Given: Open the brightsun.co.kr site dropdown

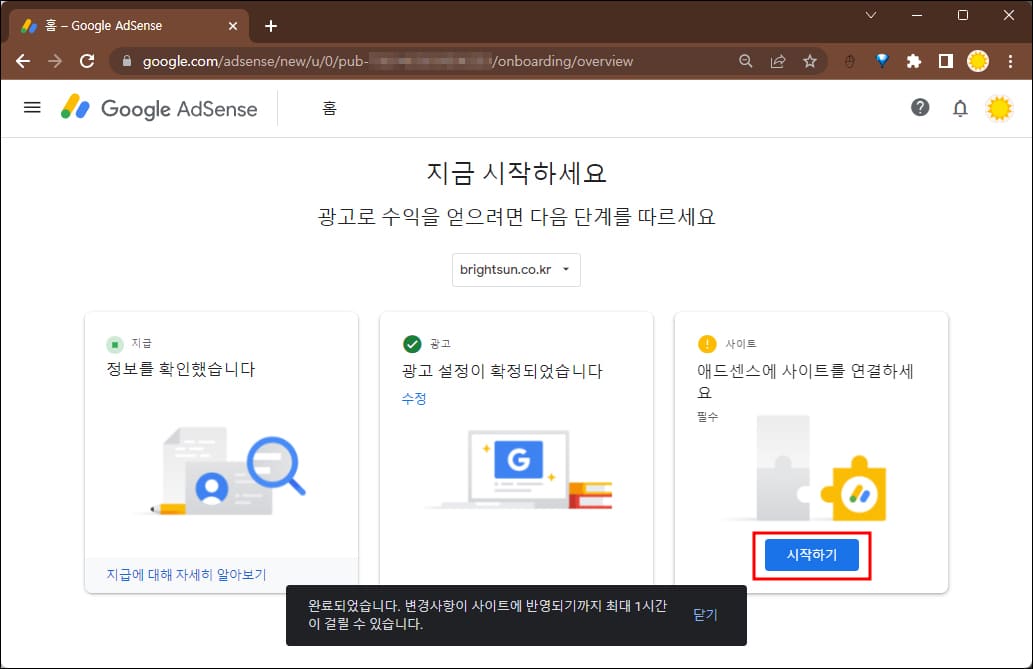Looking at the screenshot, I should tap(516, 270).
